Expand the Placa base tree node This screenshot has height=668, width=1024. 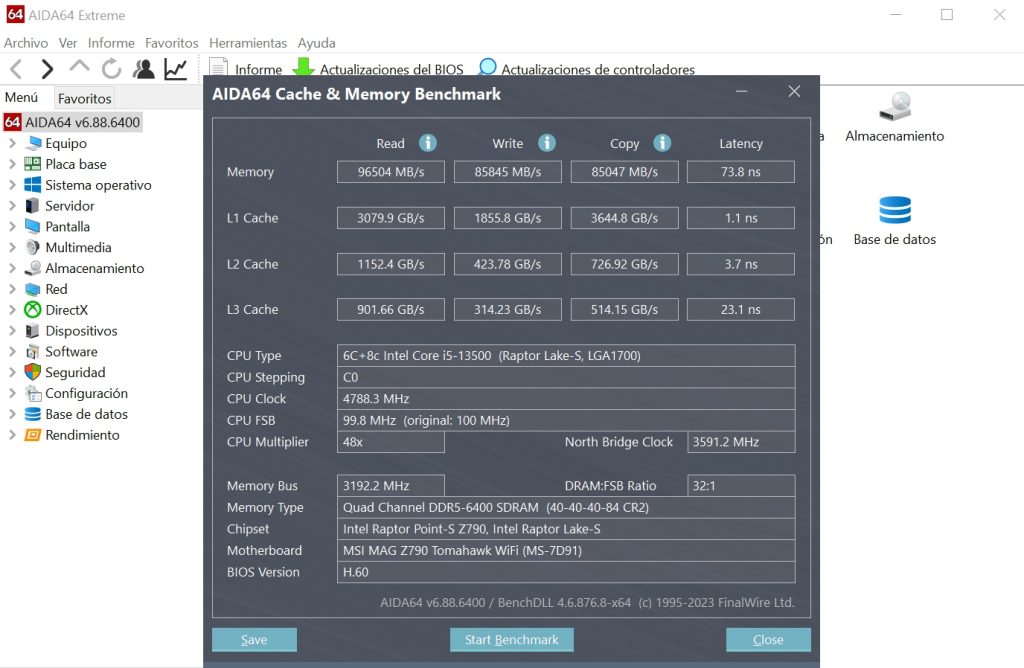coord(12,164)
